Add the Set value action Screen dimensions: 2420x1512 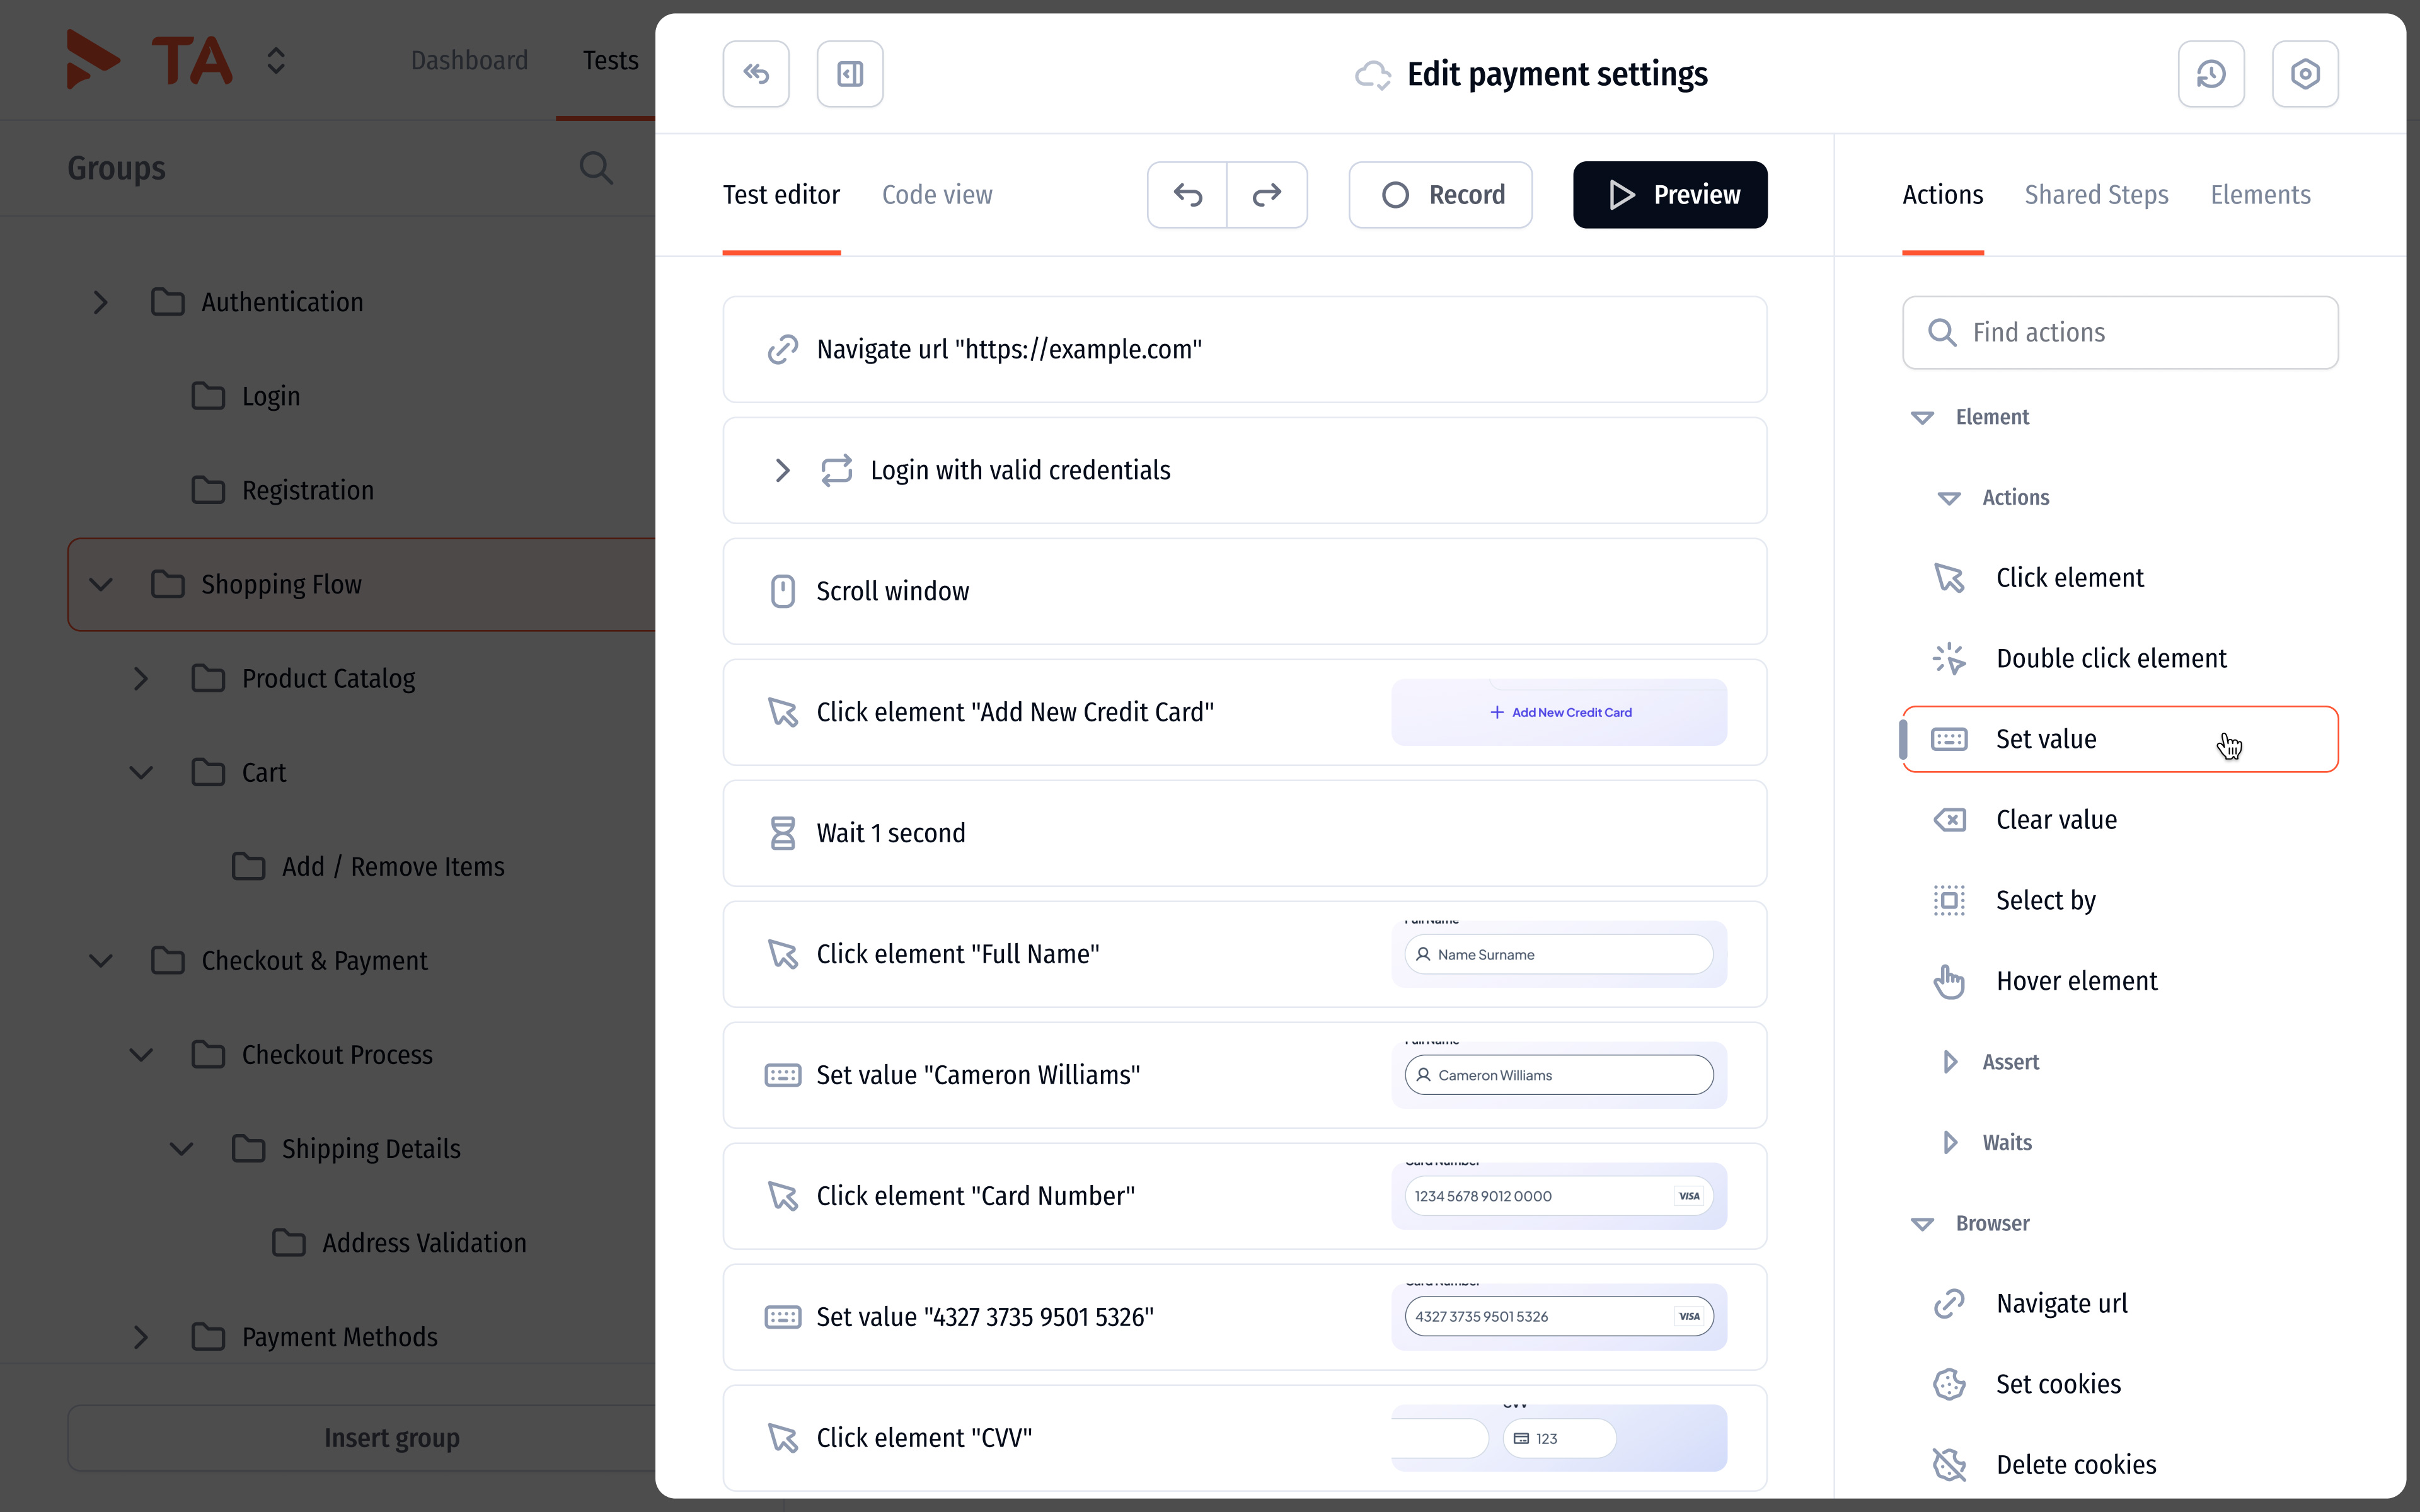click(2120, 739)
